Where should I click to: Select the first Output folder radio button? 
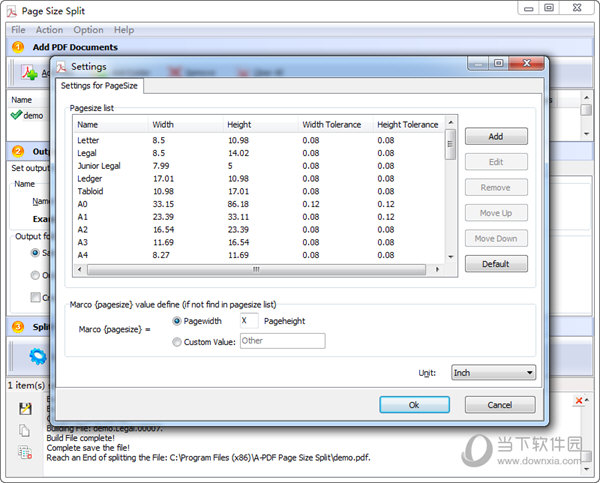point(35,253)
